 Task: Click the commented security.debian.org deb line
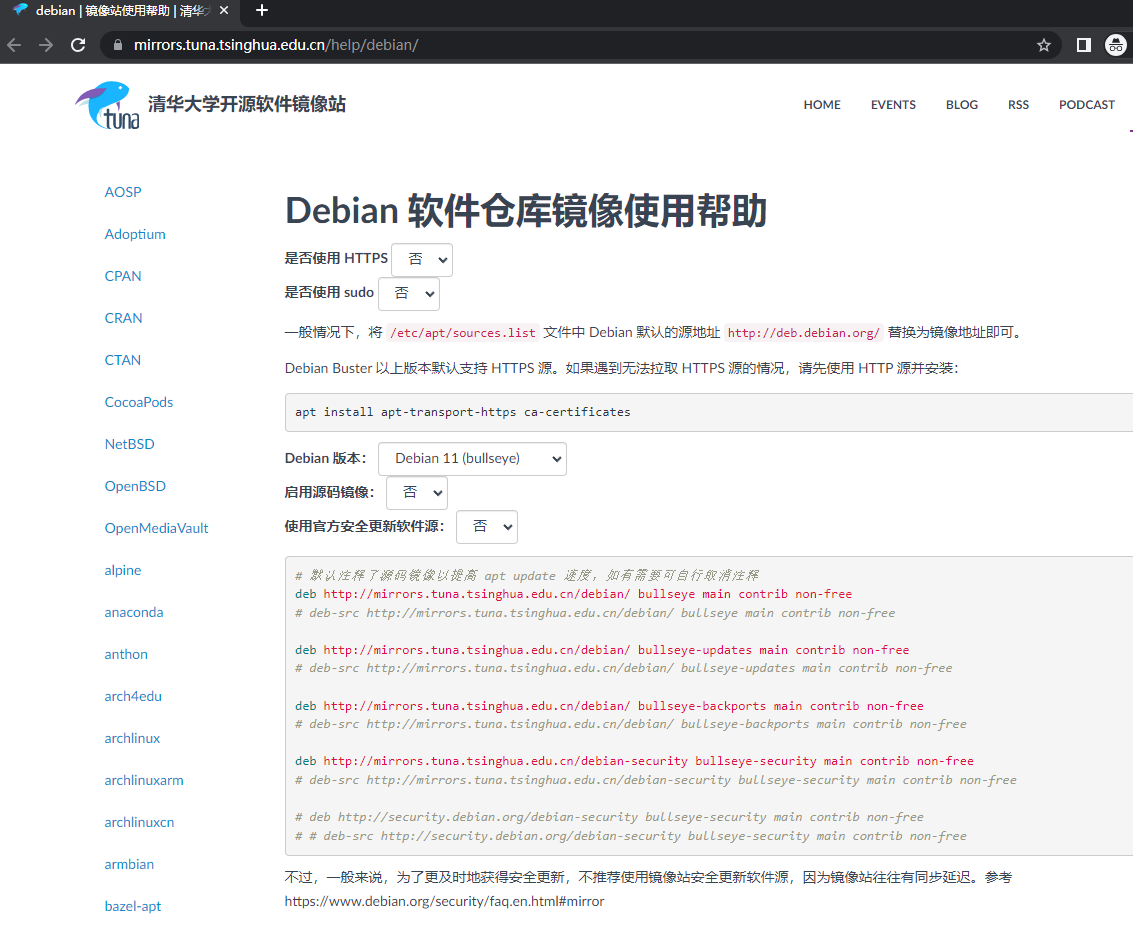click(x=609, y=817)
